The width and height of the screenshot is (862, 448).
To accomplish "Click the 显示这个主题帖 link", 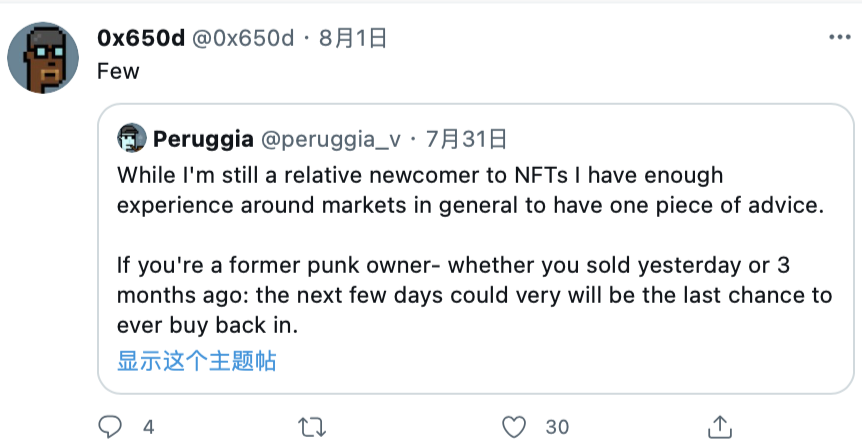I will [196, 361].
